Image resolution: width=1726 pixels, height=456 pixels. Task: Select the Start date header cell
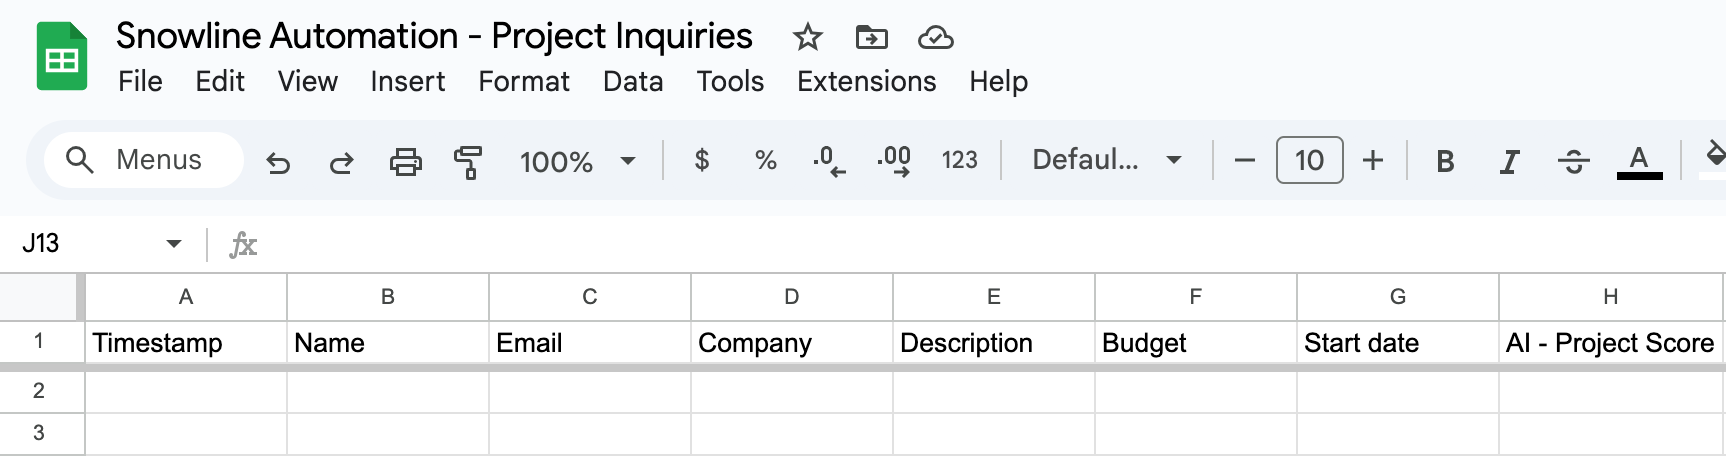coord(1398,343)
